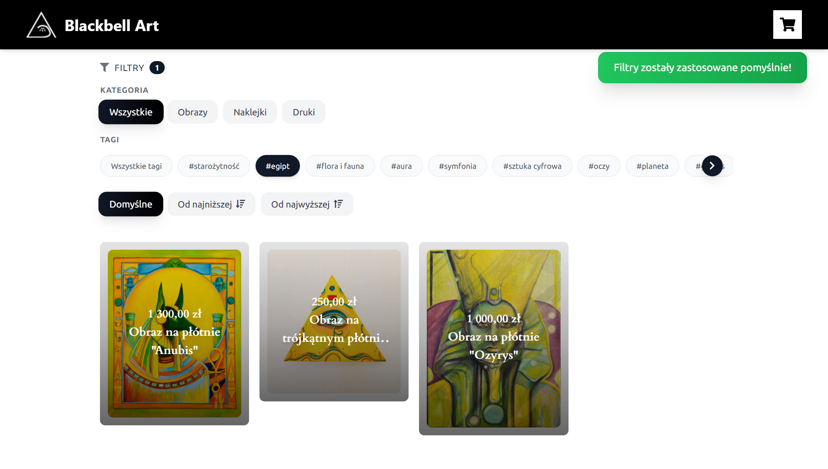Click the ascending sort icon on Od najniższej
The height and width of the screenshot is (469, 828).
241,204
